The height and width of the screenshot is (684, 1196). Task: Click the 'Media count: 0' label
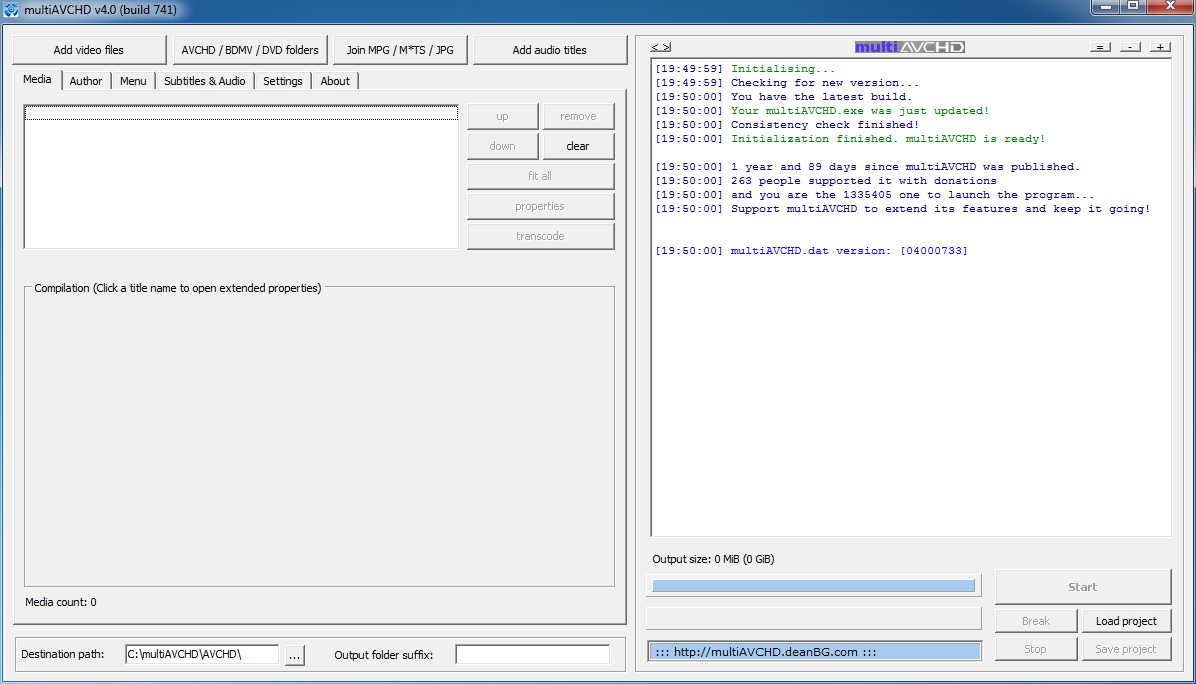pyautogui.click(x=61, y=602)
